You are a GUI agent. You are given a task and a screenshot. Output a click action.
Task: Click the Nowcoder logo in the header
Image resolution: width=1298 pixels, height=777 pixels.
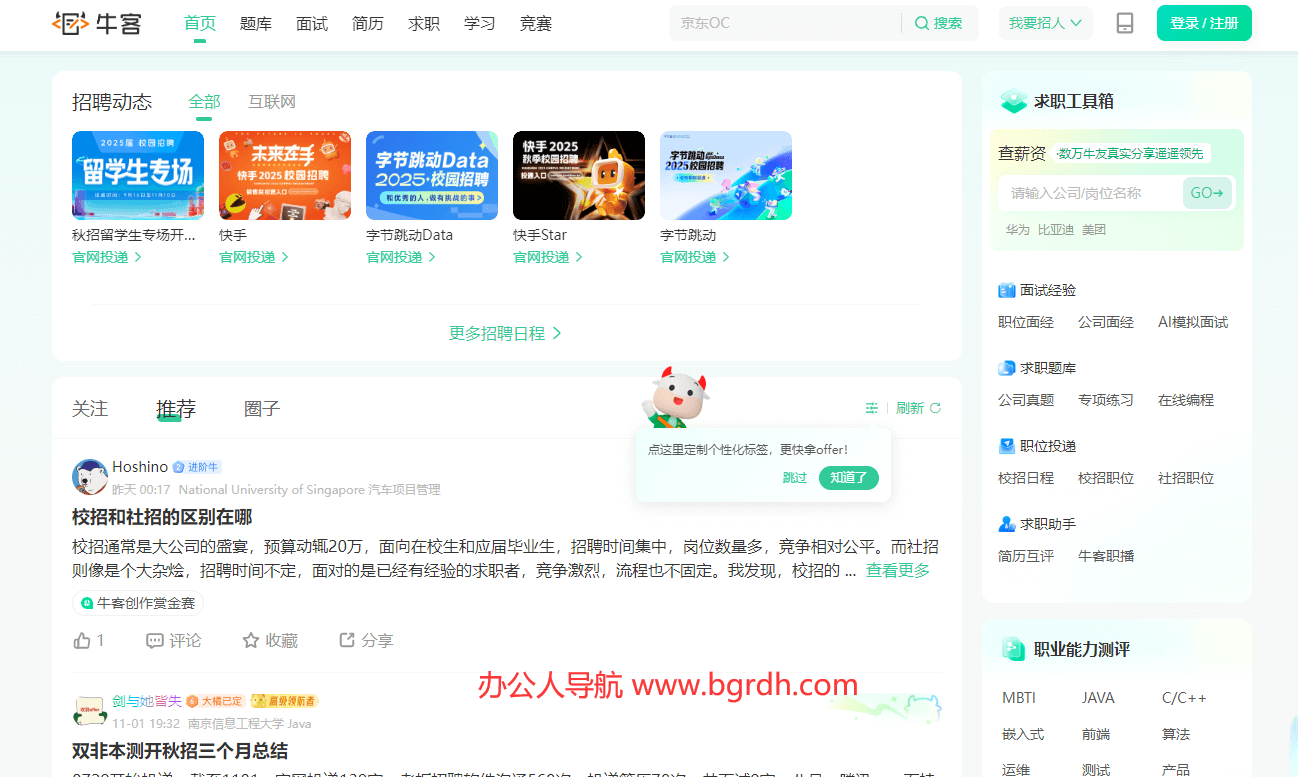98,23
